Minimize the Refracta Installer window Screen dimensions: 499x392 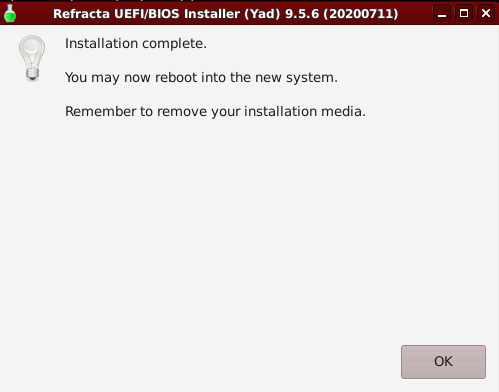coord(442,13)
